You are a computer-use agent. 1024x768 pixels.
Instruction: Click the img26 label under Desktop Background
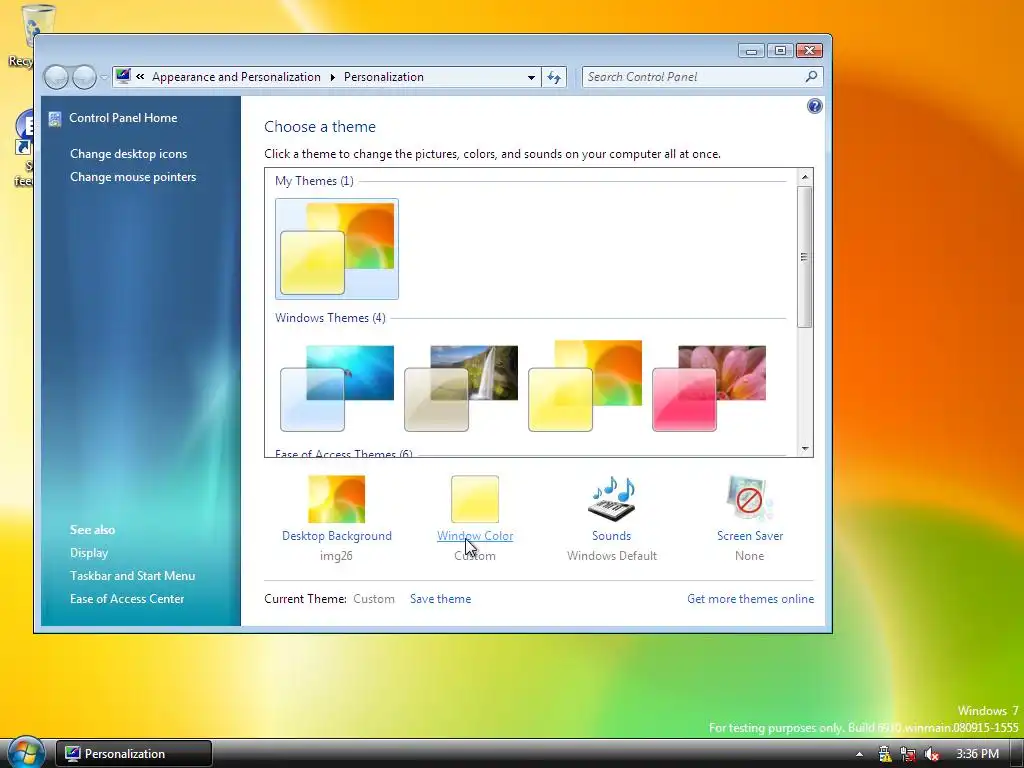coord(336,556)
